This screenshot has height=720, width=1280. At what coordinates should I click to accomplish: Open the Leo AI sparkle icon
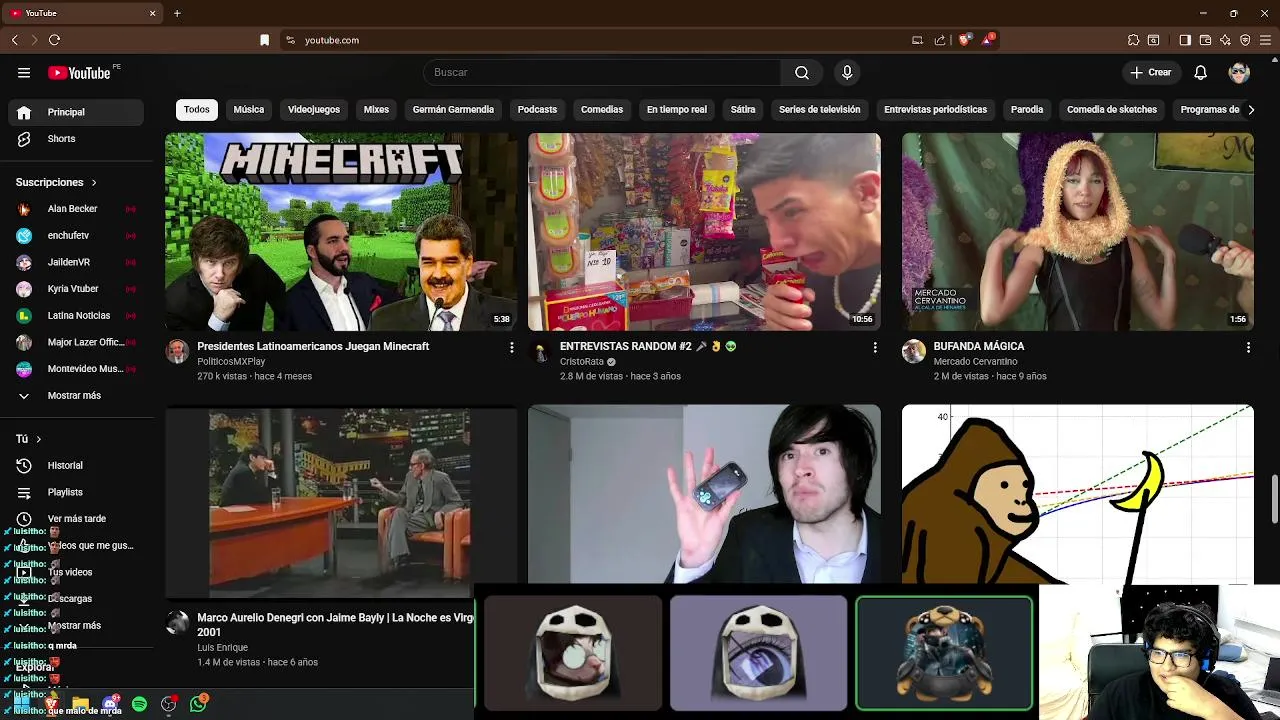pos(1225,40)
